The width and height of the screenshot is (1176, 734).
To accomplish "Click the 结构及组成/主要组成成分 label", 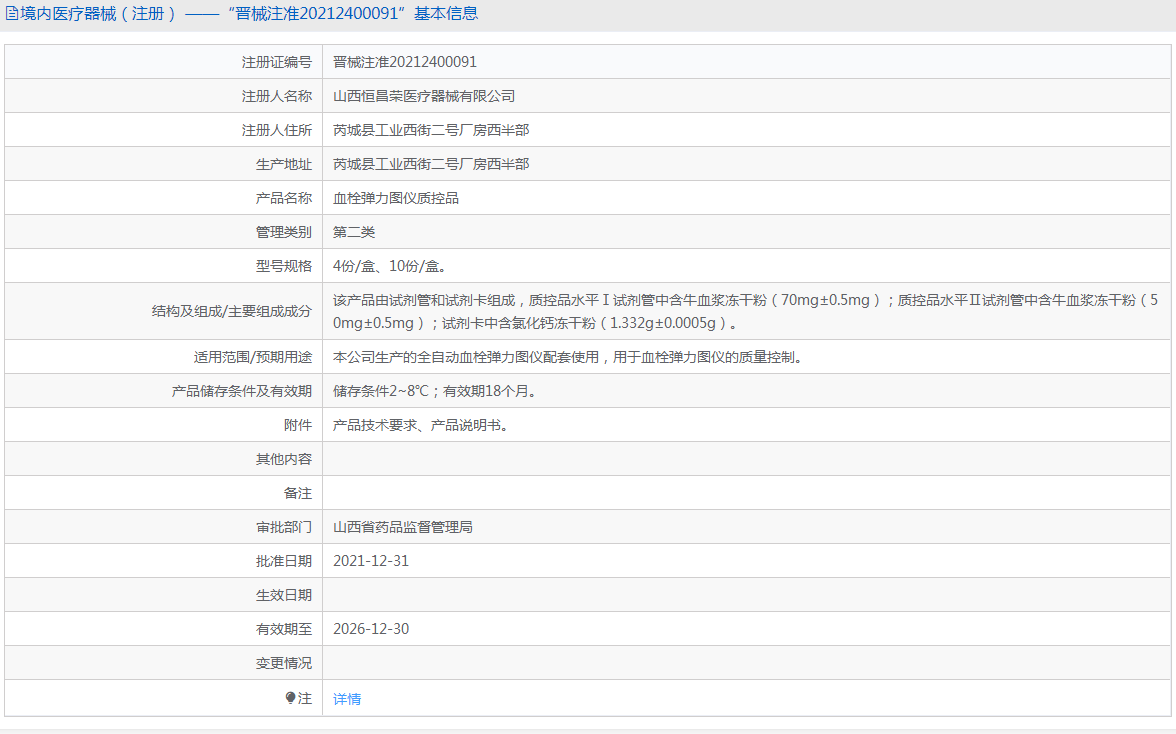I will pos(232,311).
